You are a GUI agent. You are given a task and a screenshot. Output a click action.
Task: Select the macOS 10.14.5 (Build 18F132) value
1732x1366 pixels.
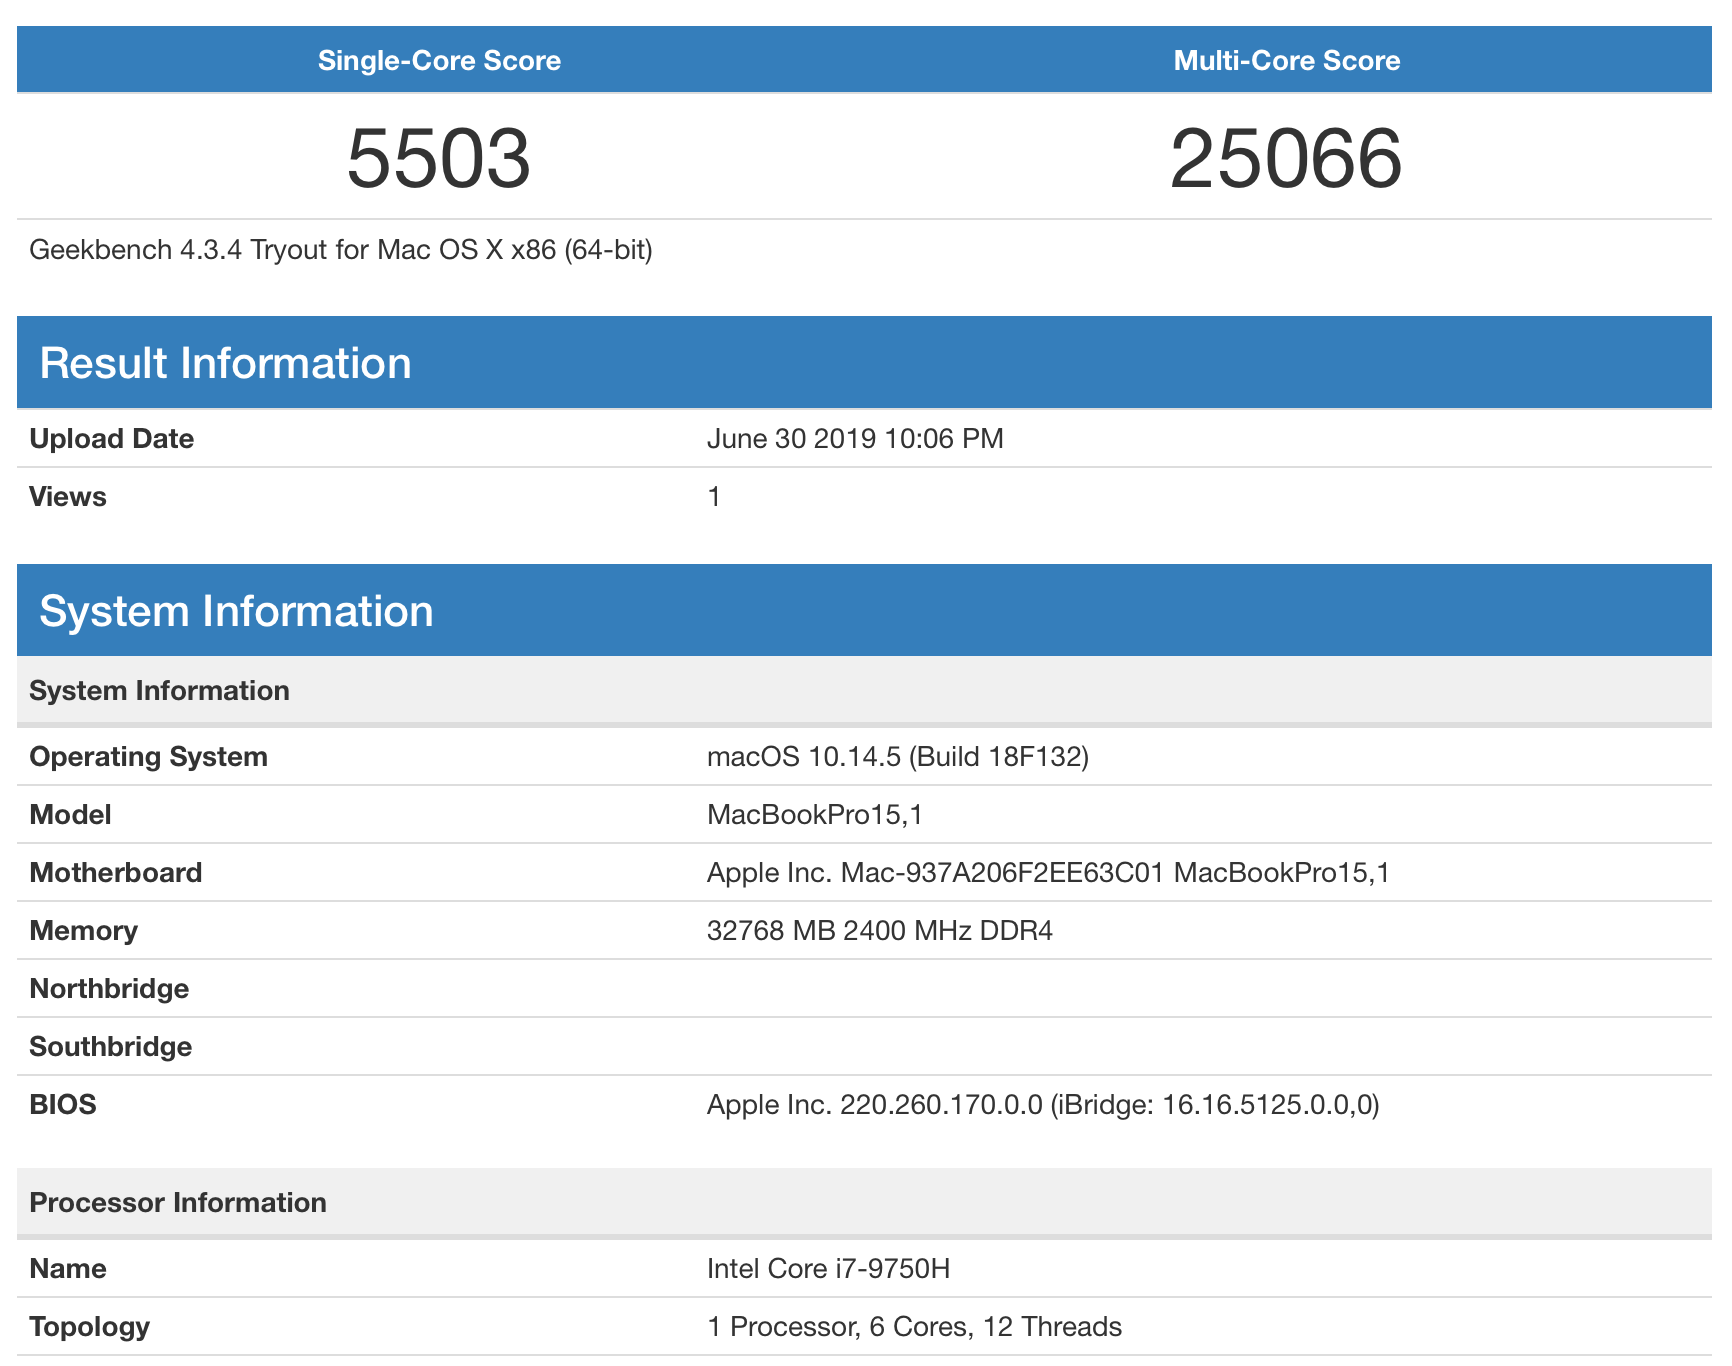(x=898, y=757)
